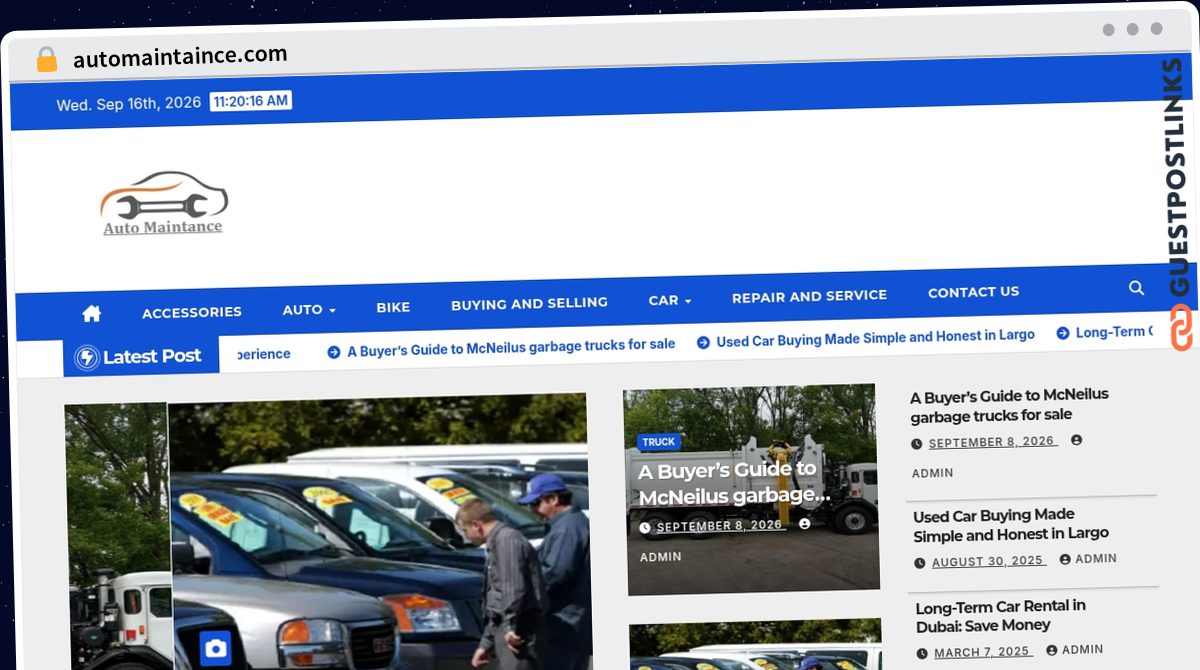Click the clock icon beside September 8, 2026 sidebar date
1200x670 pixels.
click(x=917, y=444)
